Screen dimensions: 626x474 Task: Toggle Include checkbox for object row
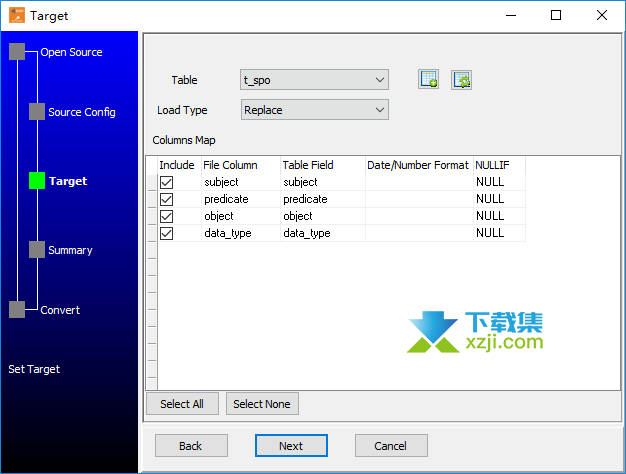point(166,216)
